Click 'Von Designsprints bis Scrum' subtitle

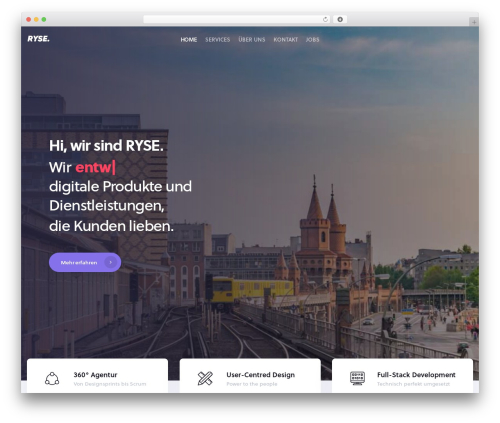pyautogui.click(x=110, y=384)
